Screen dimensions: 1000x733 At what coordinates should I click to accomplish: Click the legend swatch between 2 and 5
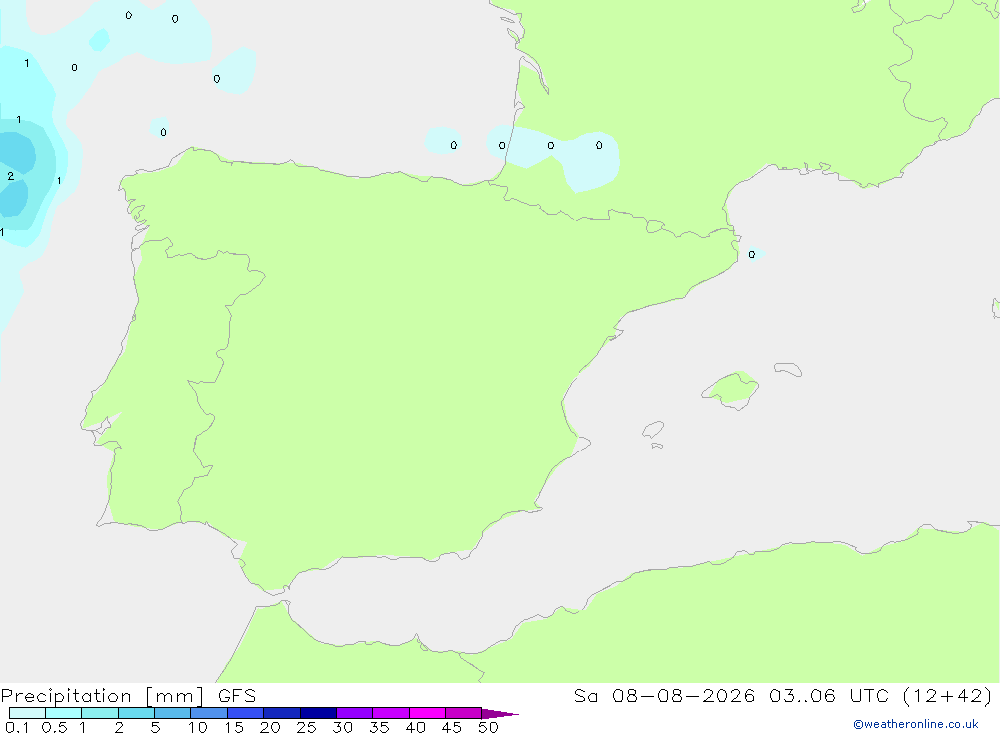point(136,713)
